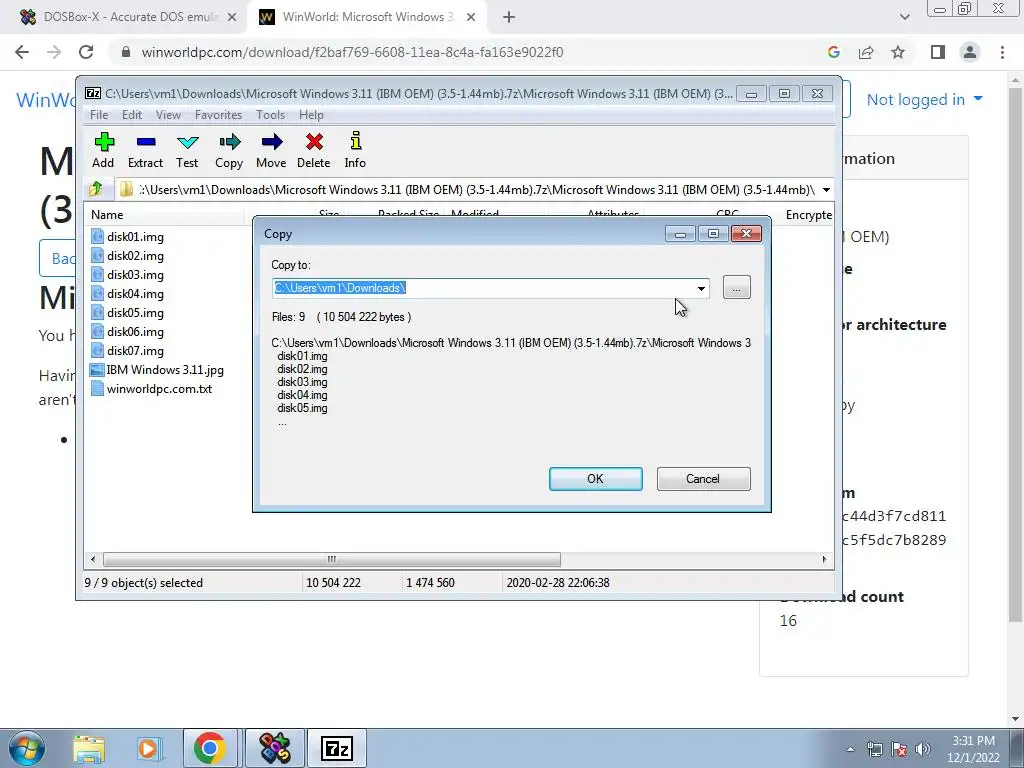Expand the Copy to path dropdown
Screen dimensions: 1024x768
coord(701,288)
